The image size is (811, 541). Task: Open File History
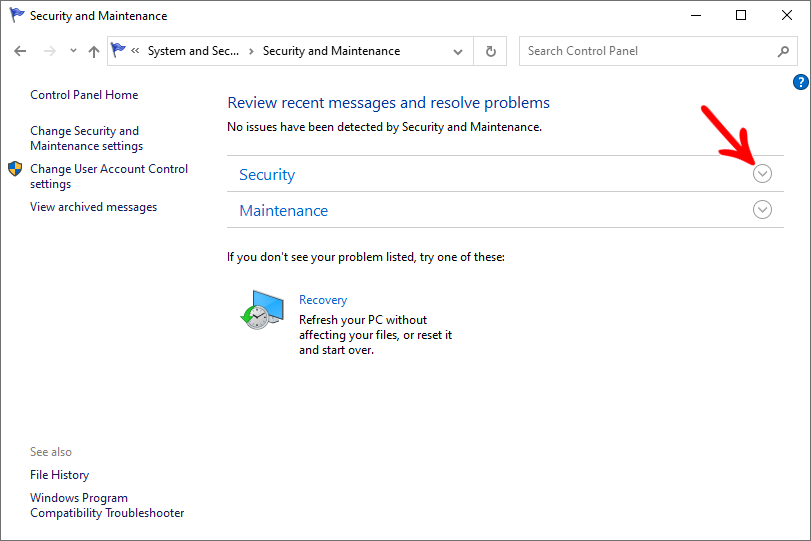pos(59,475)
